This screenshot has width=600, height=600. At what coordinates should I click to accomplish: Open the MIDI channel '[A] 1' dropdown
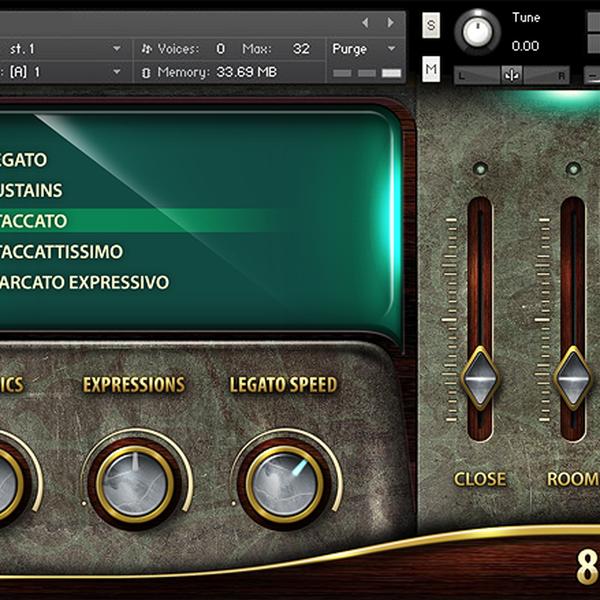pyautogui.click(x=117, y=72)
